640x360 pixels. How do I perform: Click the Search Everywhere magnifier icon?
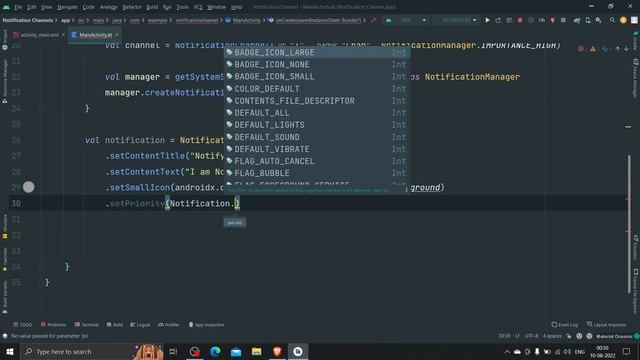coord(612,20)
